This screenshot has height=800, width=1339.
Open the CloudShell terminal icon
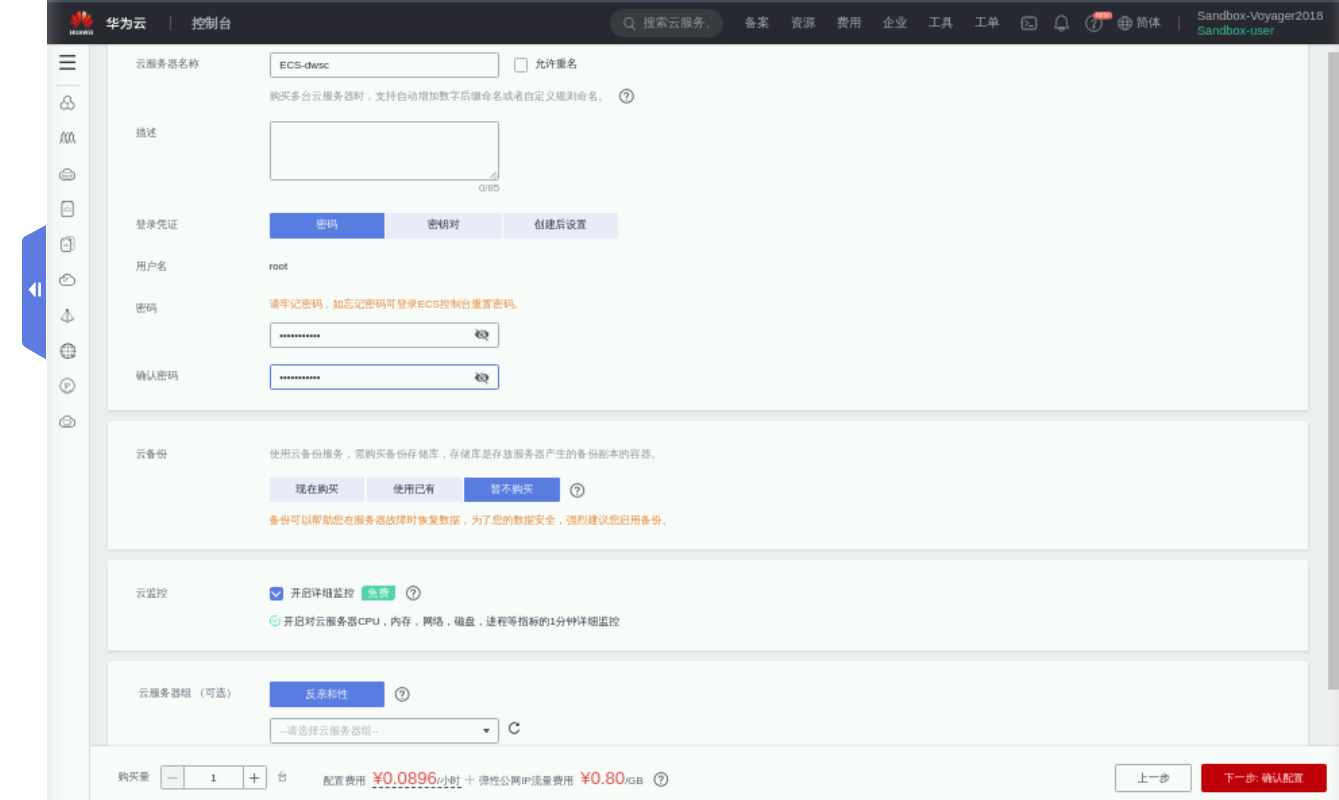[1029, 23]
